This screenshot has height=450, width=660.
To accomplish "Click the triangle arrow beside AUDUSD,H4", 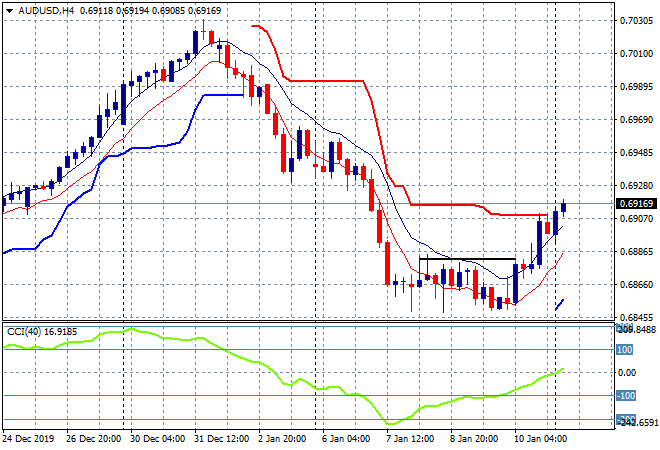I will tap(9, 11).
